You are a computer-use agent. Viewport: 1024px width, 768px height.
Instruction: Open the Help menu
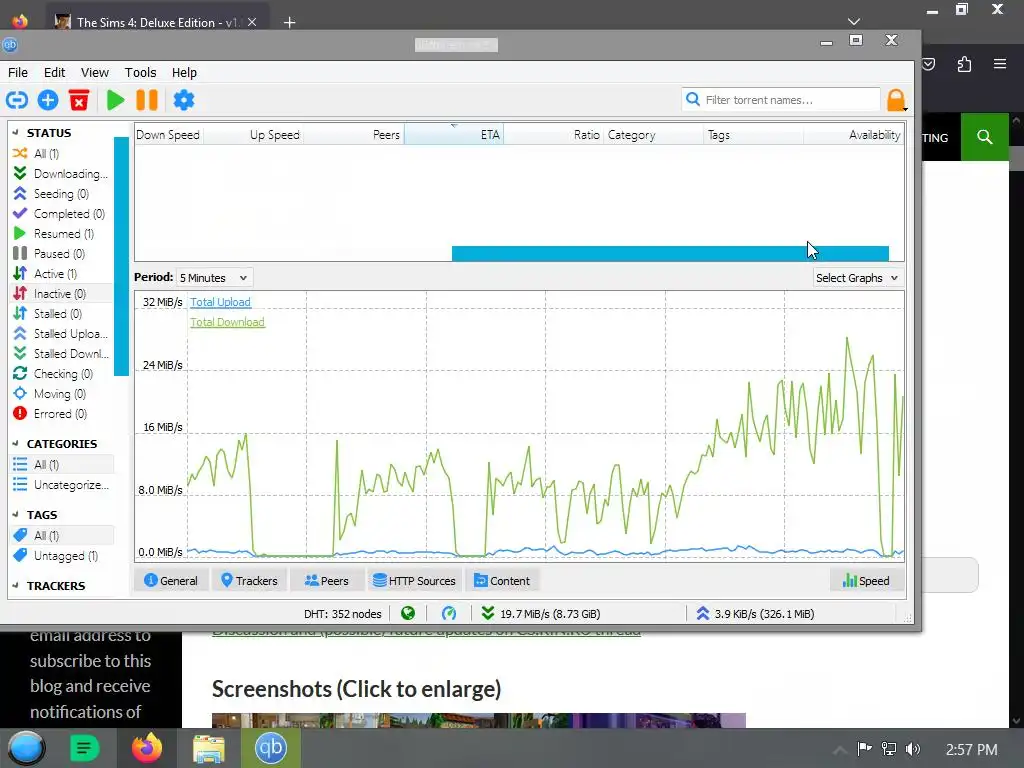[184, 72]
